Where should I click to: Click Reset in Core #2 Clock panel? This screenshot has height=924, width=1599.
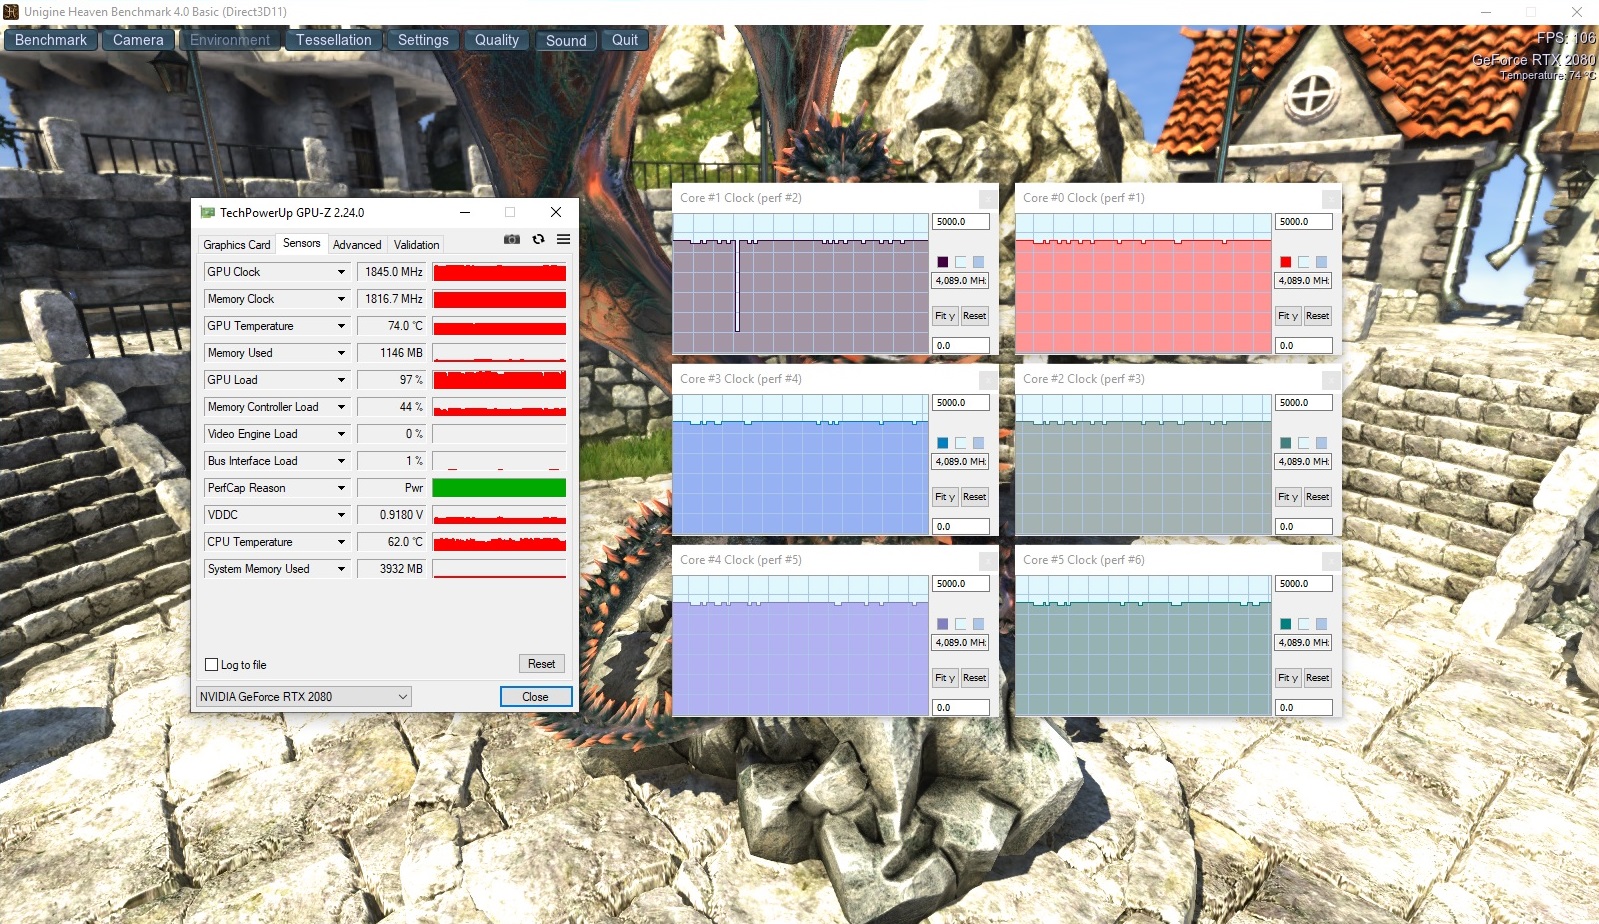tap(1317, 497)
